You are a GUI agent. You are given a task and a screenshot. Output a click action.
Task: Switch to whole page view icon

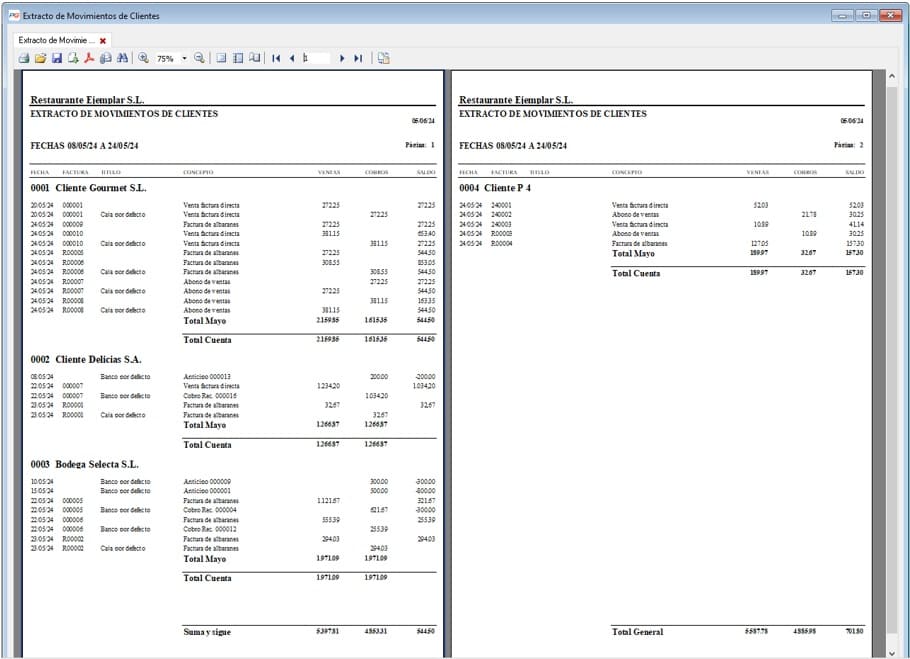point(221,58)
